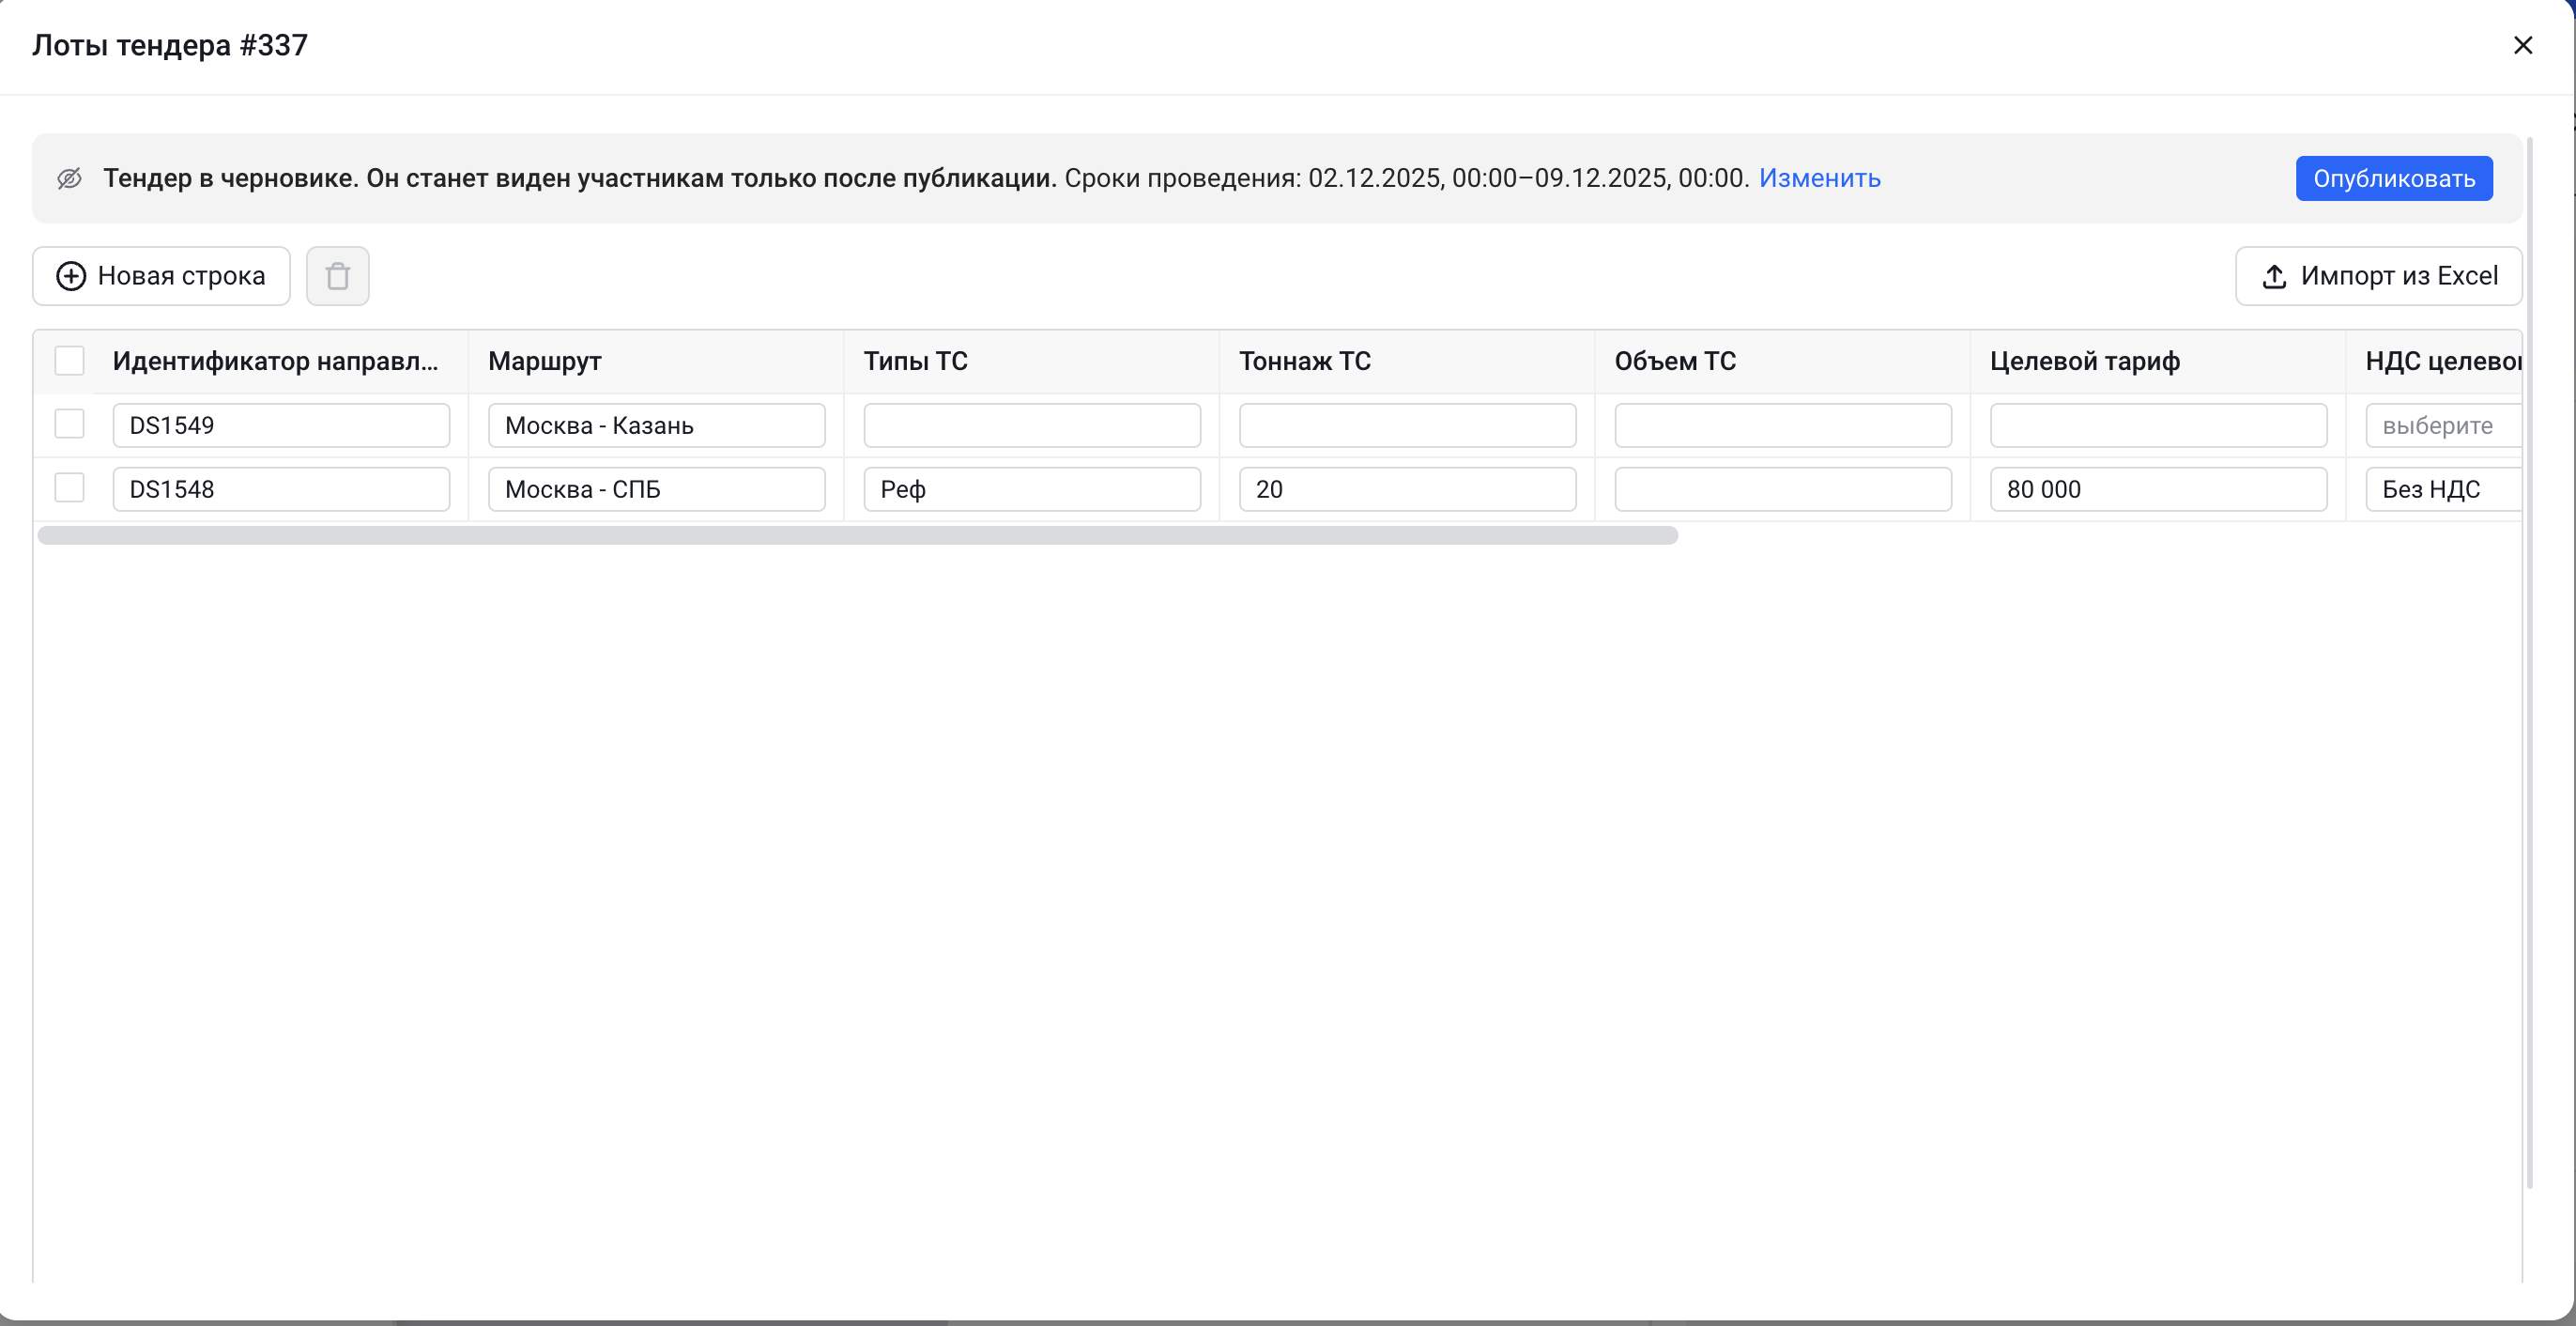2576x1326 pixels.
Task: Click the Маршрут column header
Action: coord(545,361)
